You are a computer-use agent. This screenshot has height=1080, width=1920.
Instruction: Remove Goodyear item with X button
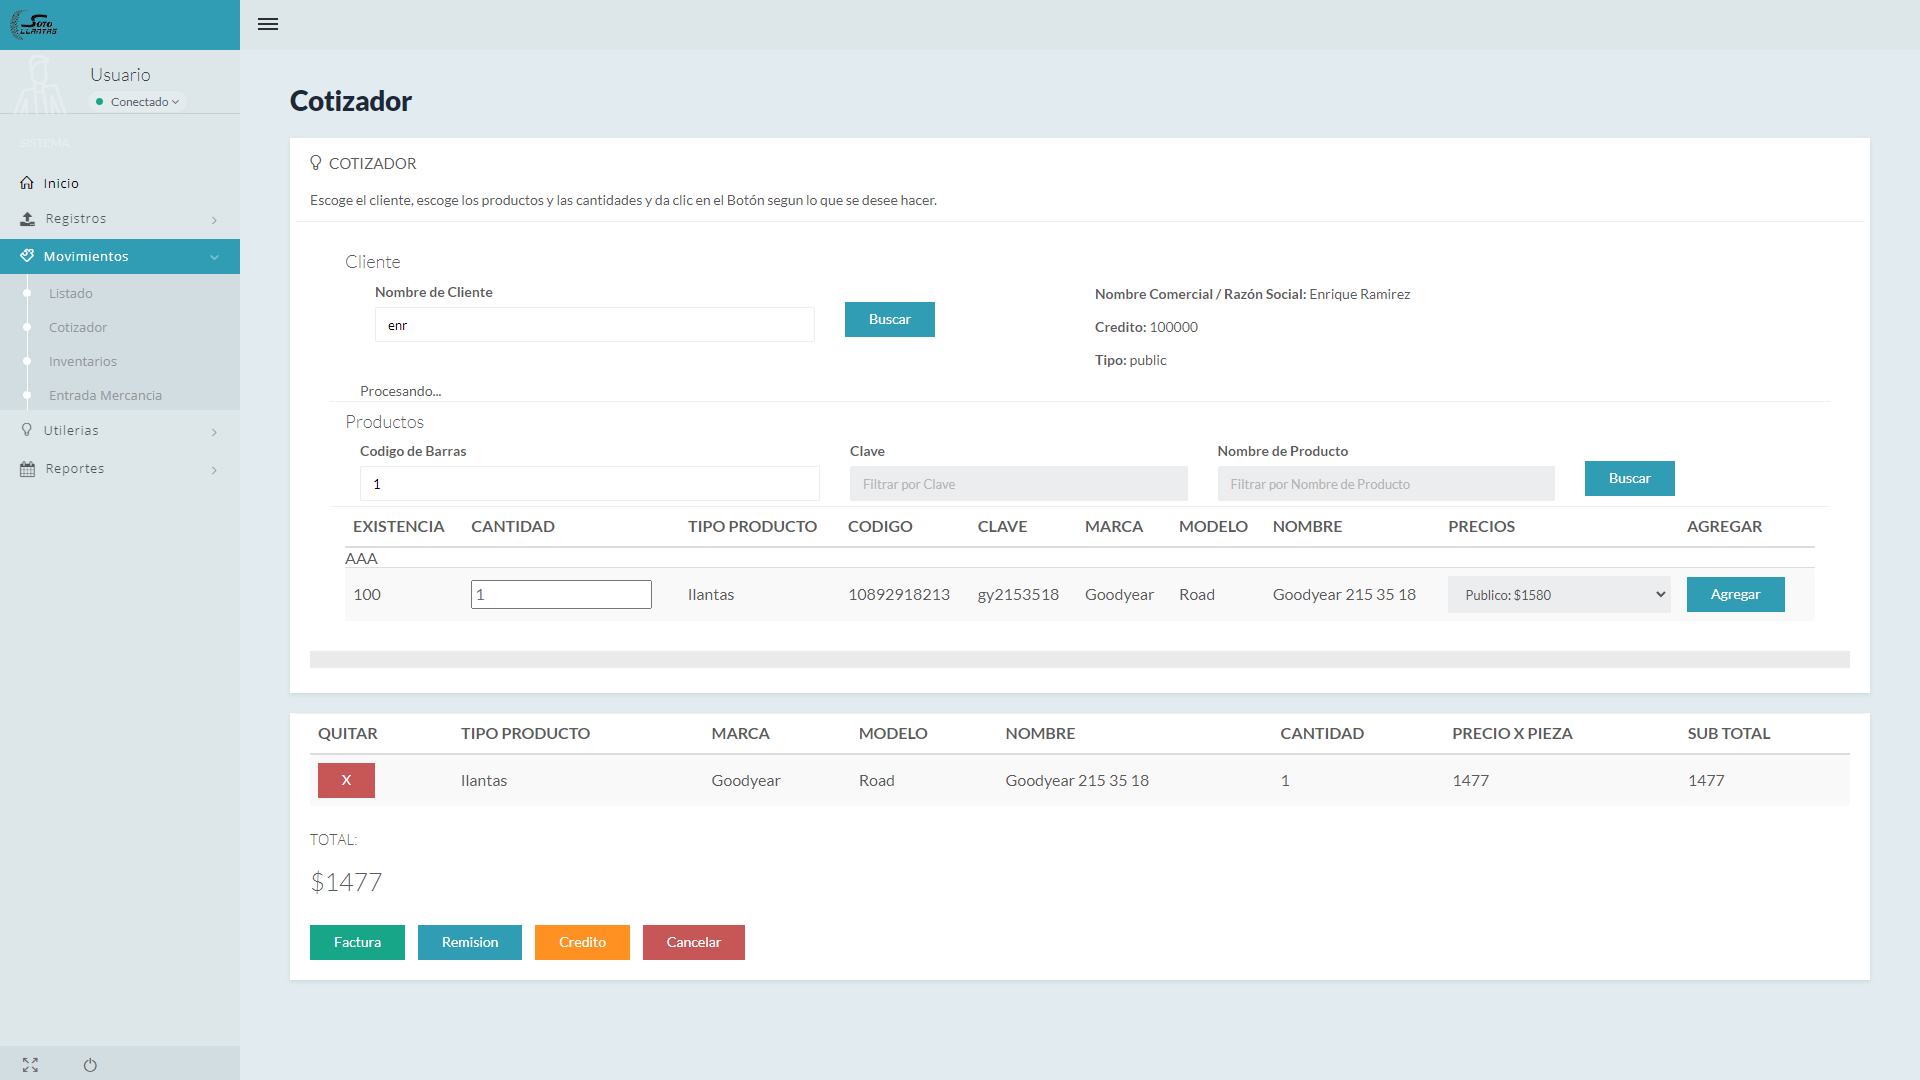[x=346, y=780]
